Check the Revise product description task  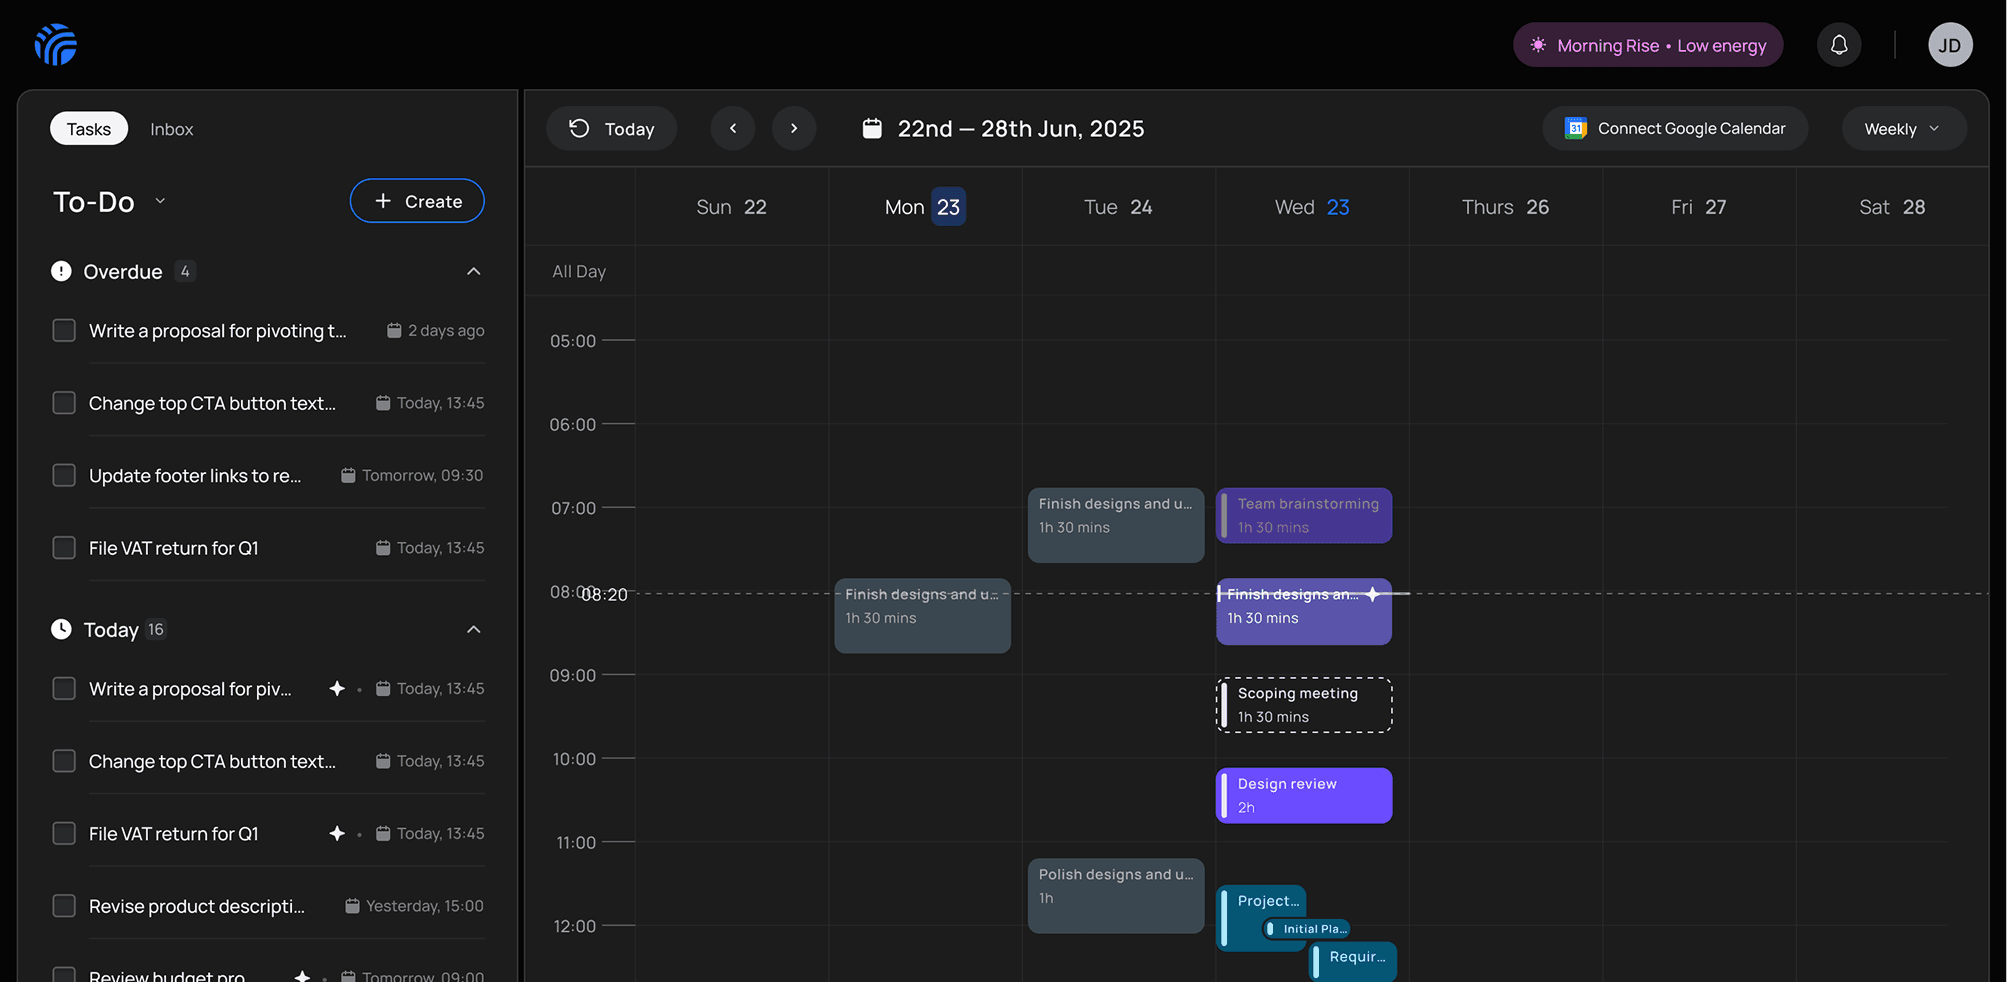coord(63,905)
